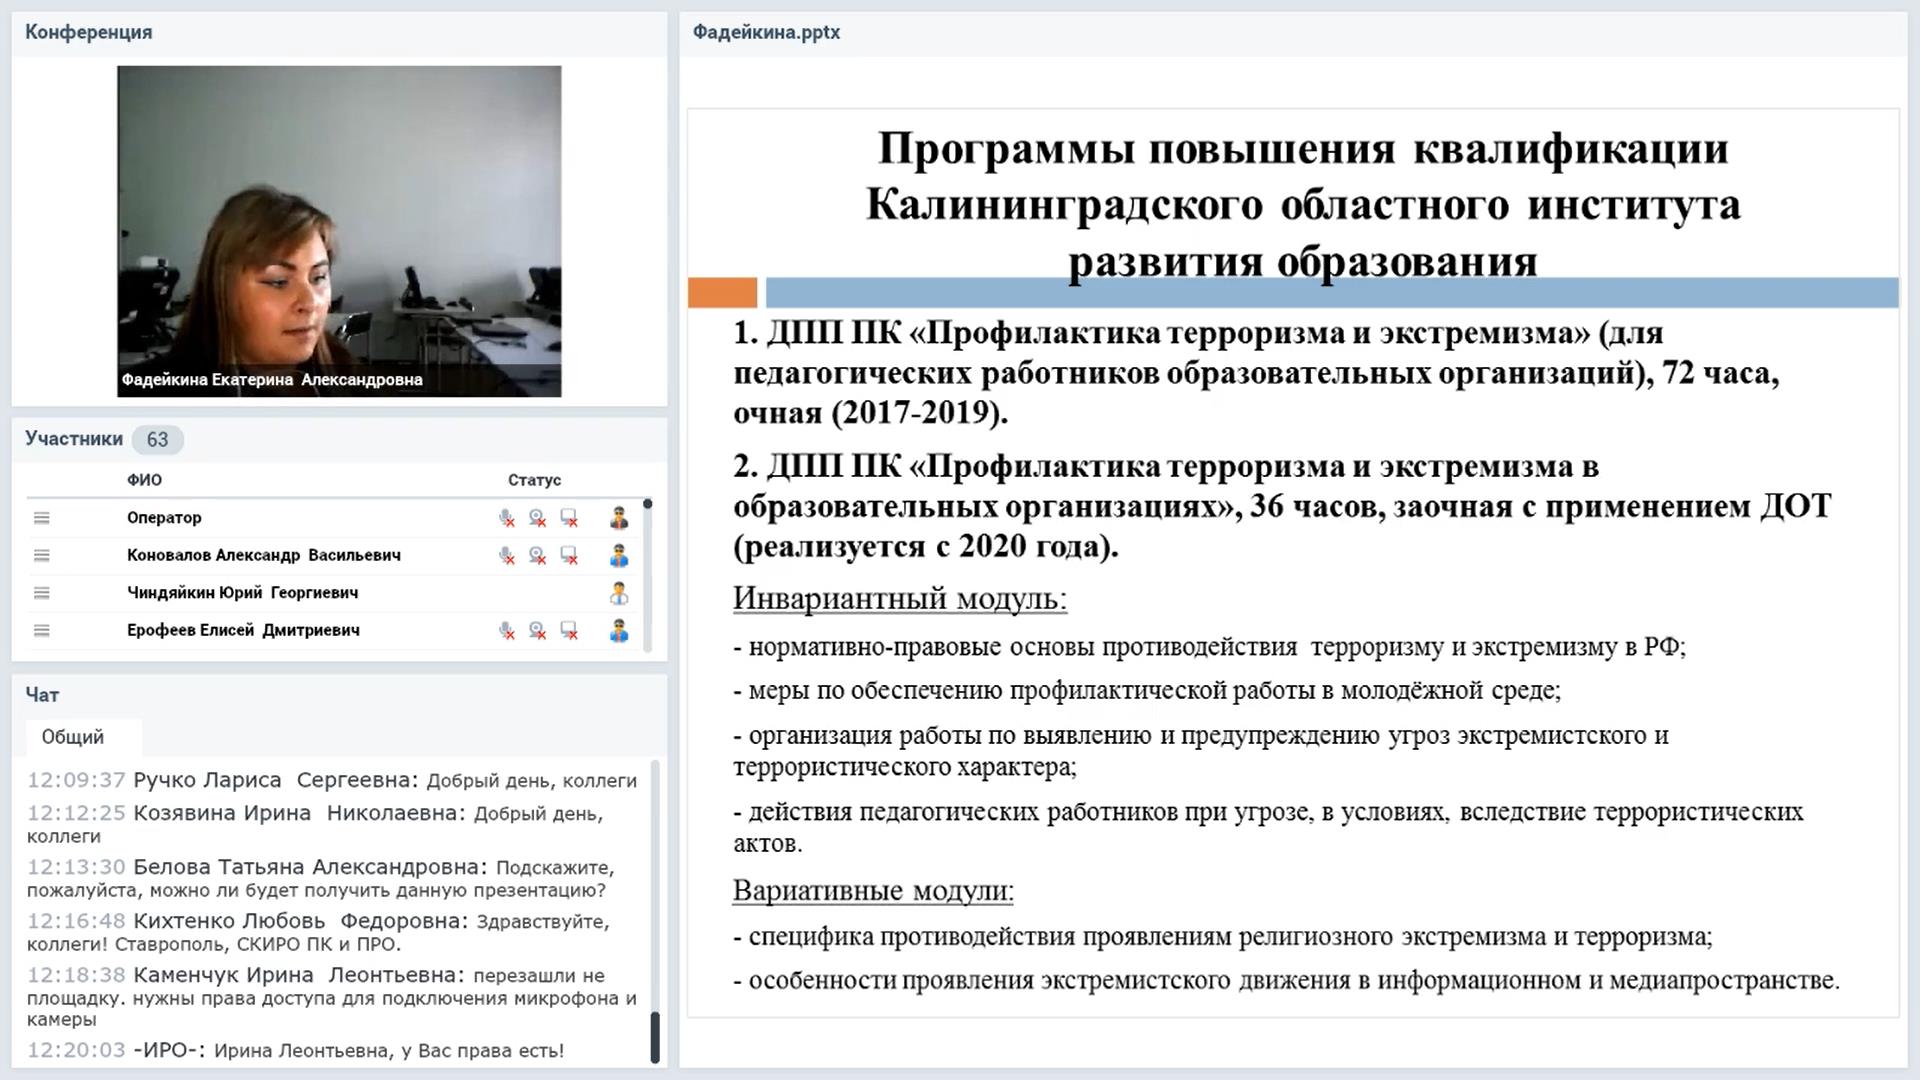Click user avatar icon for Чиндяйкин Юрий Георгиевич
Viewport: 1920px width, 1080px height.
point(619,593)
